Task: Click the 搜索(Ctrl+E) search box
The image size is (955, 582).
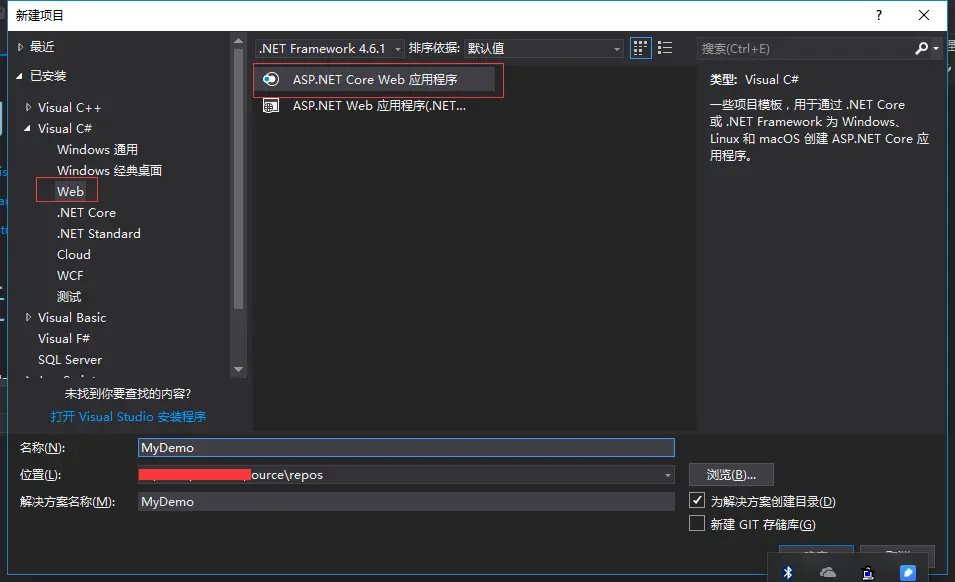Action: click(x=804, y=48)
